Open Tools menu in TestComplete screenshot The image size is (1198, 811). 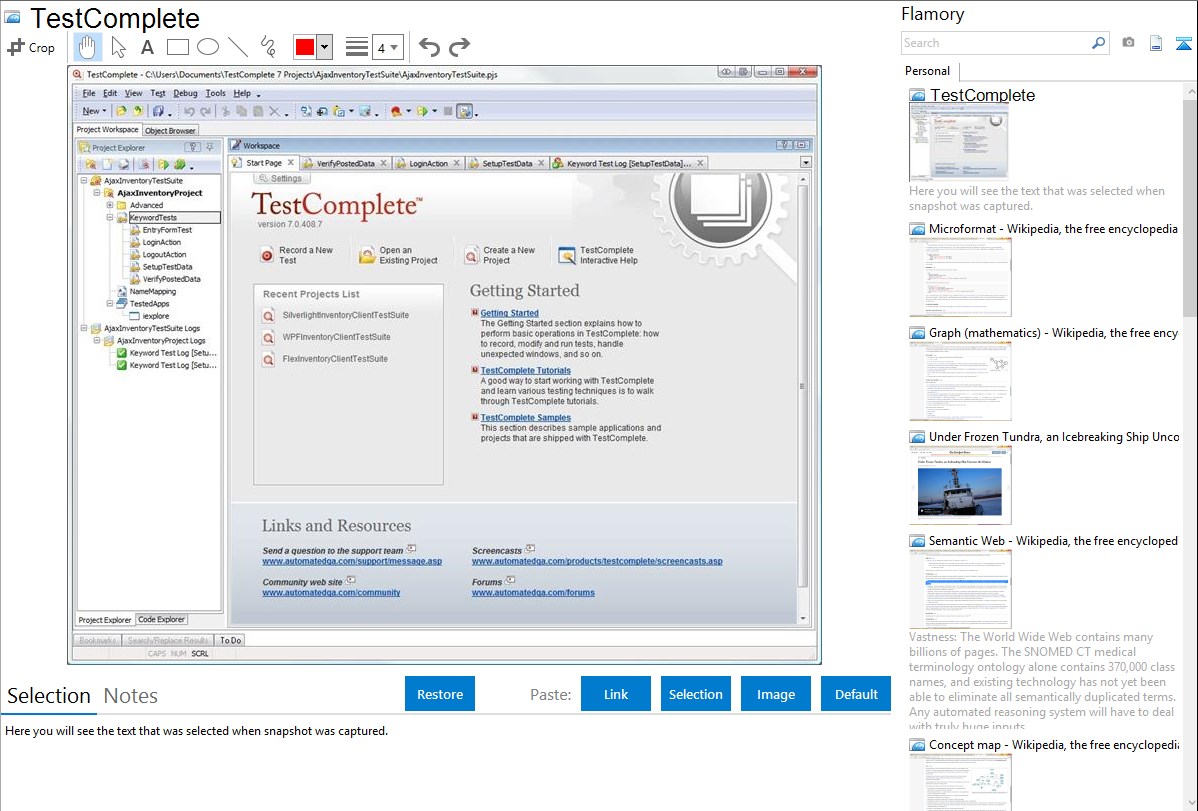(x=215, y=93)
